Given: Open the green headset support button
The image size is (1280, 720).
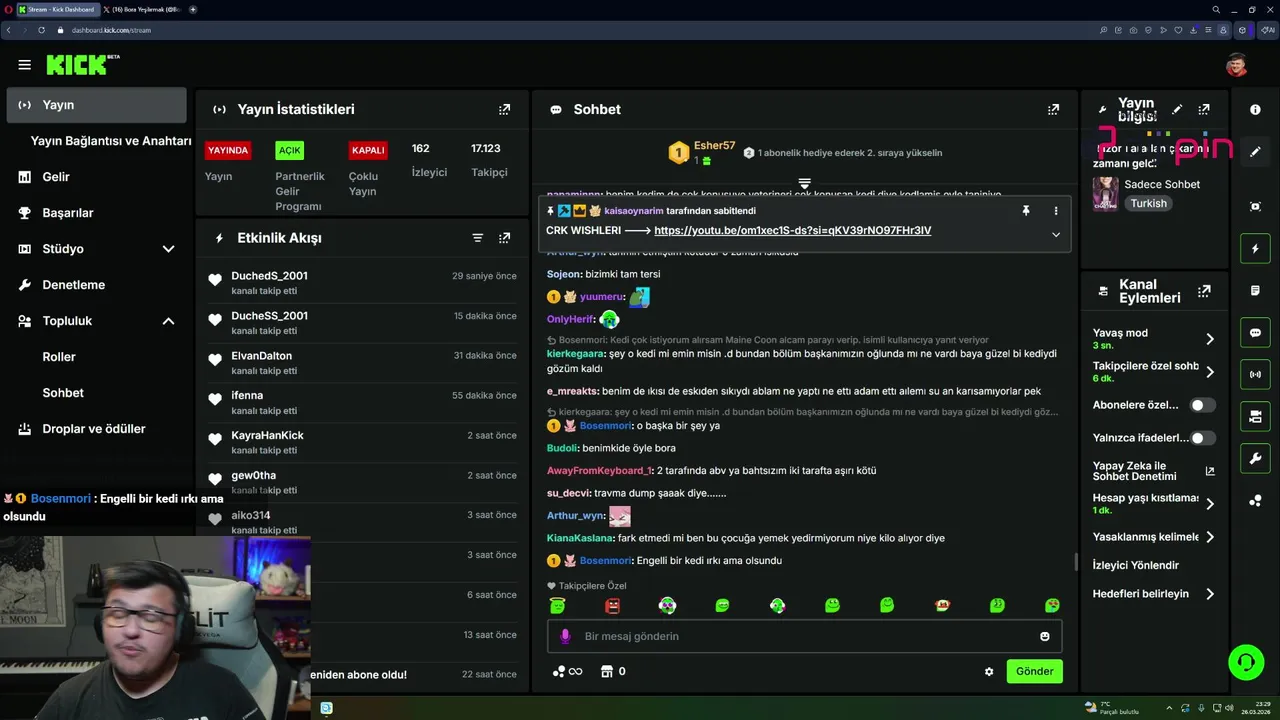Looking at the screenshot, I should [x=1246, y=662].
